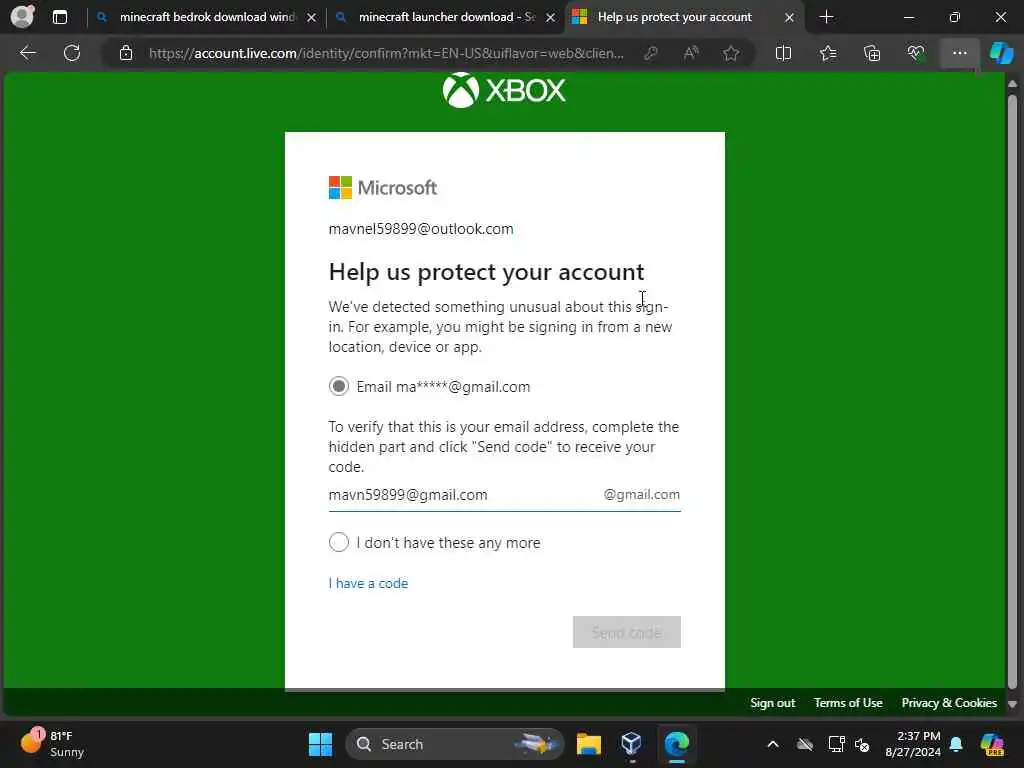Click the Microsoft Edge taskbar icon
This screenshot has height=768, width=1024.
677,744
